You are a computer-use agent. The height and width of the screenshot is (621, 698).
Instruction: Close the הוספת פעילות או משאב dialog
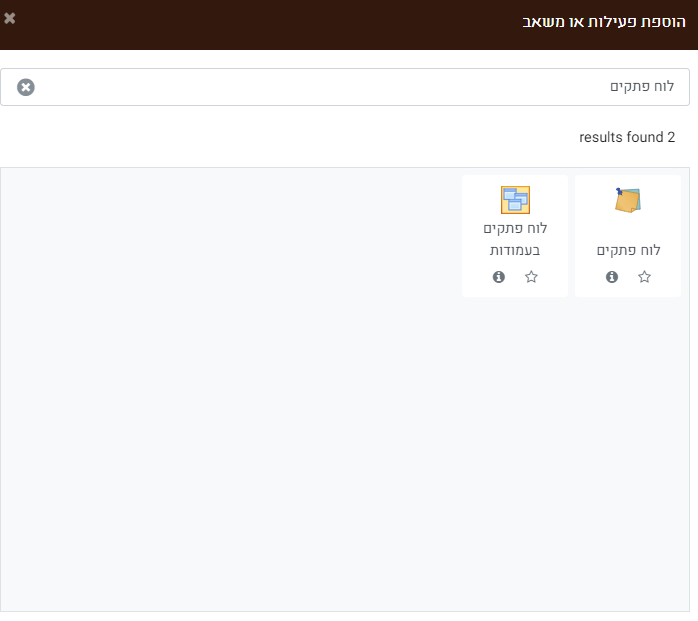point(10,18)
